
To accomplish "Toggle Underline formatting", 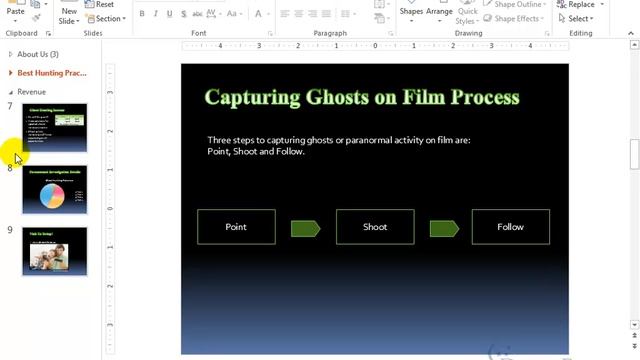I will click(169, 13).
